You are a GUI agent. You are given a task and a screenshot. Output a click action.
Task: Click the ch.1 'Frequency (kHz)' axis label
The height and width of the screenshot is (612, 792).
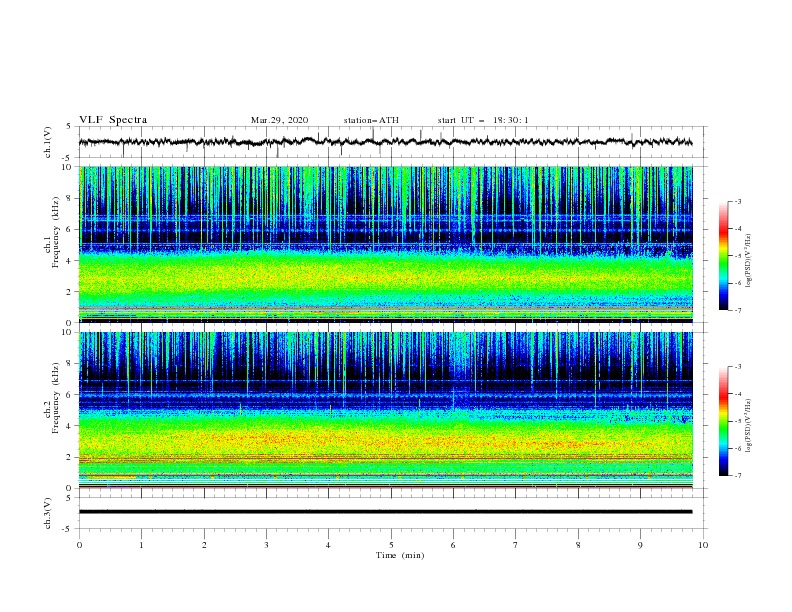point(56,233)
